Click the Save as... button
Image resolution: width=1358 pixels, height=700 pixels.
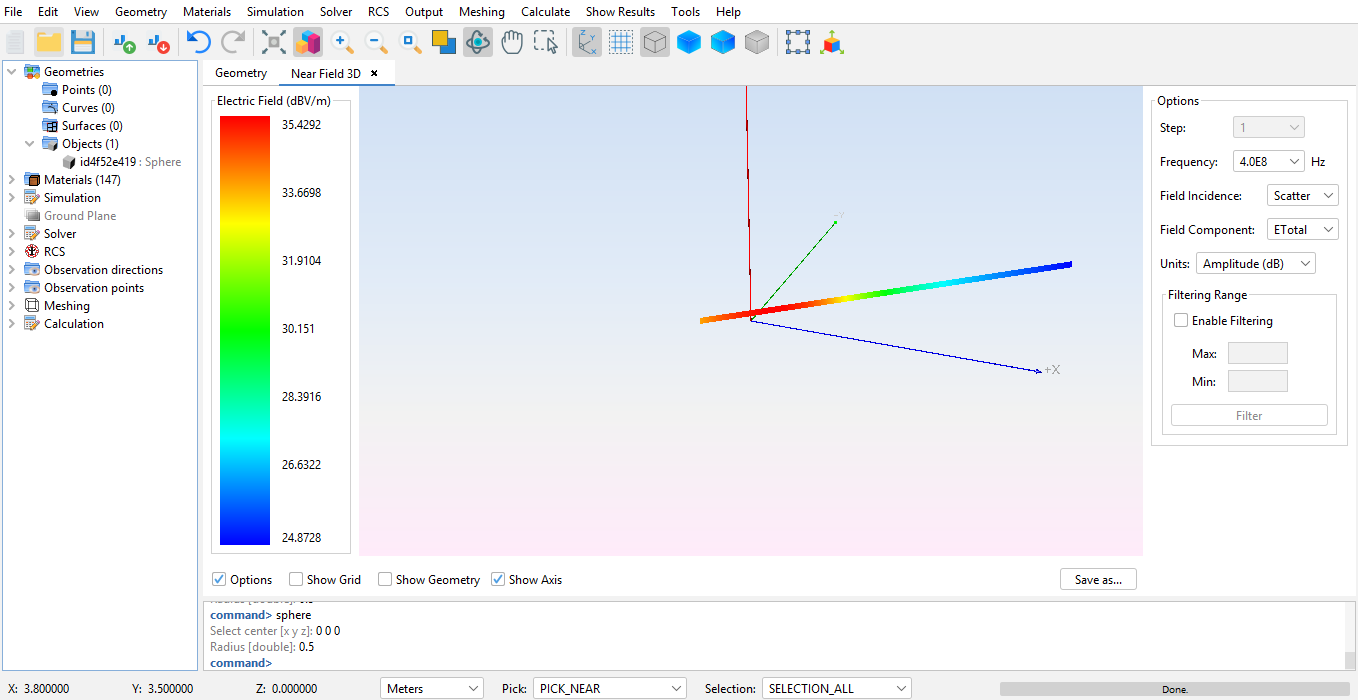tap(1098, 580)
